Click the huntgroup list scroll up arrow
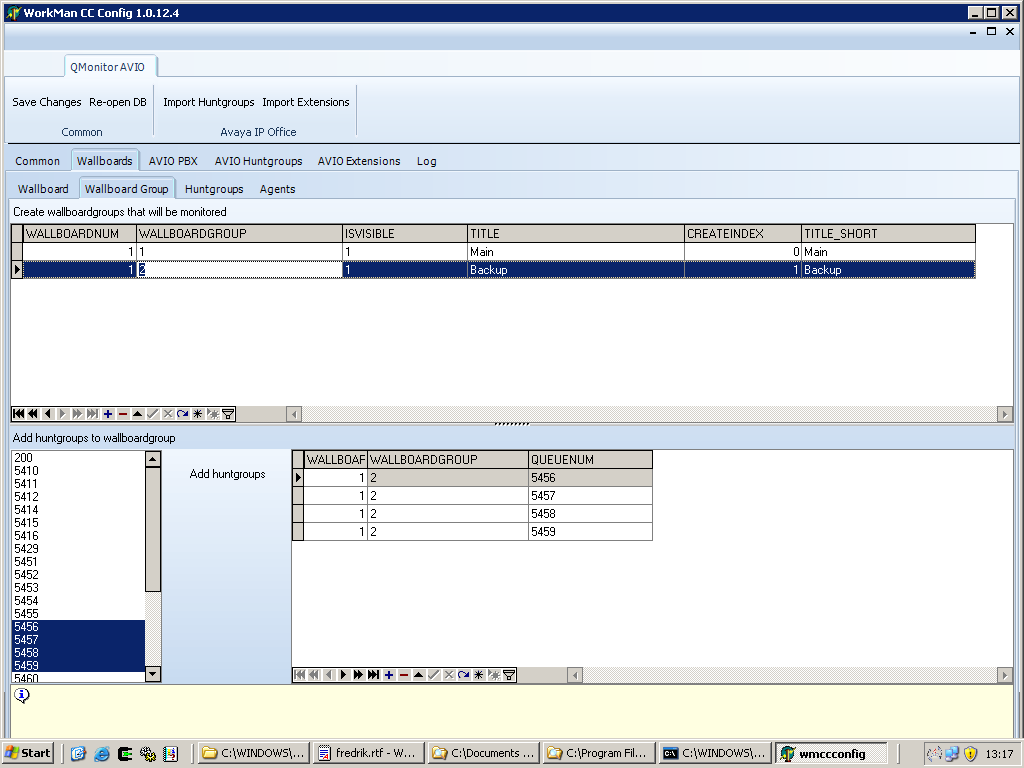The height and width of the screenshot is (768, 1024). (x=152, y=458)
